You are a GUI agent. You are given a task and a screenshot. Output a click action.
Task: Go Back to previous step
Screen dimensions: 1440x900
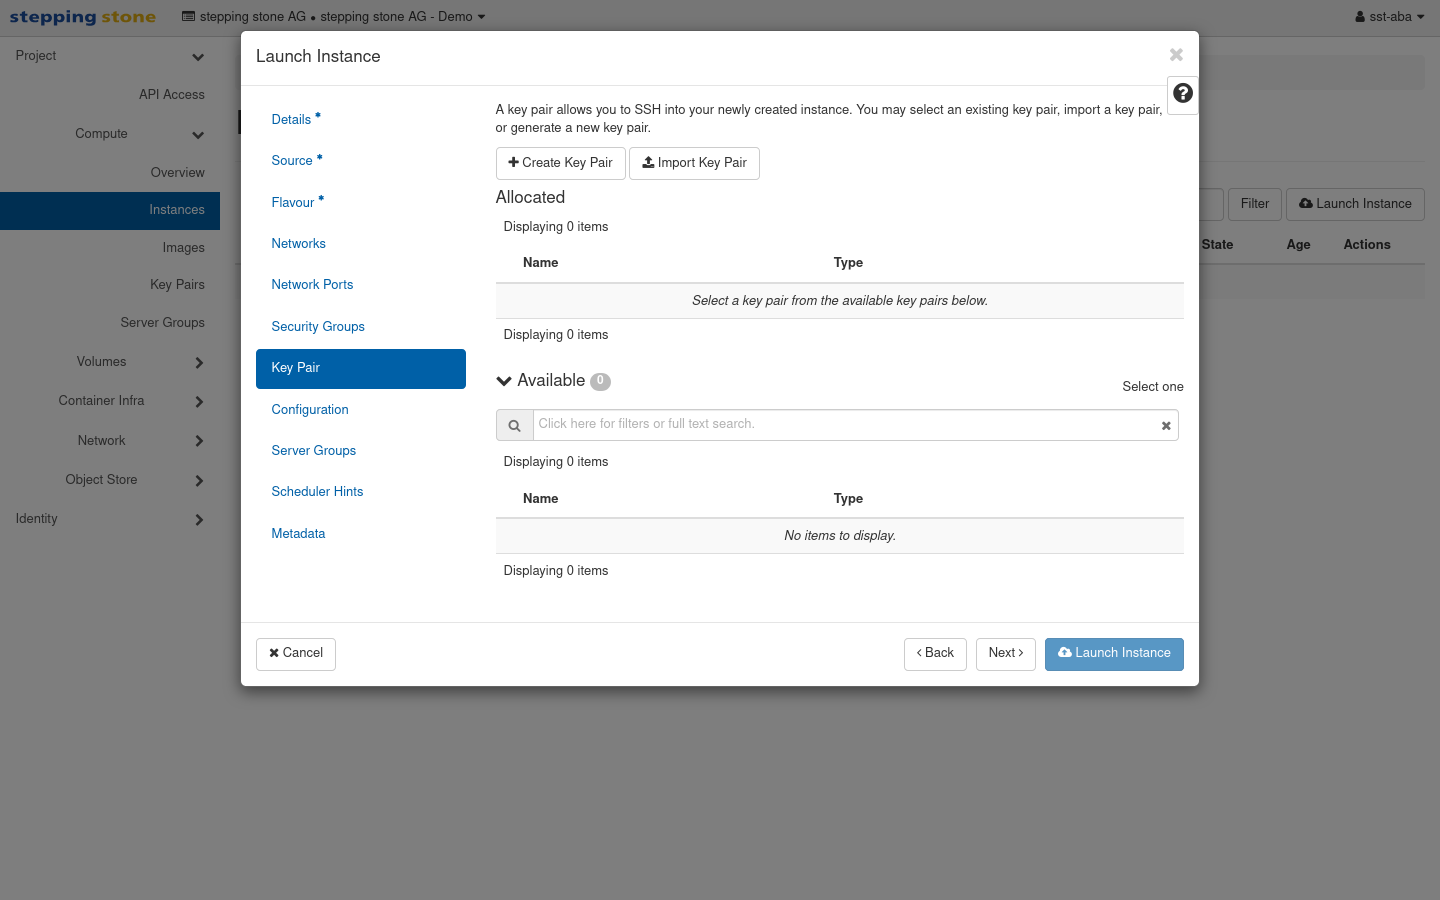point(935,654)
